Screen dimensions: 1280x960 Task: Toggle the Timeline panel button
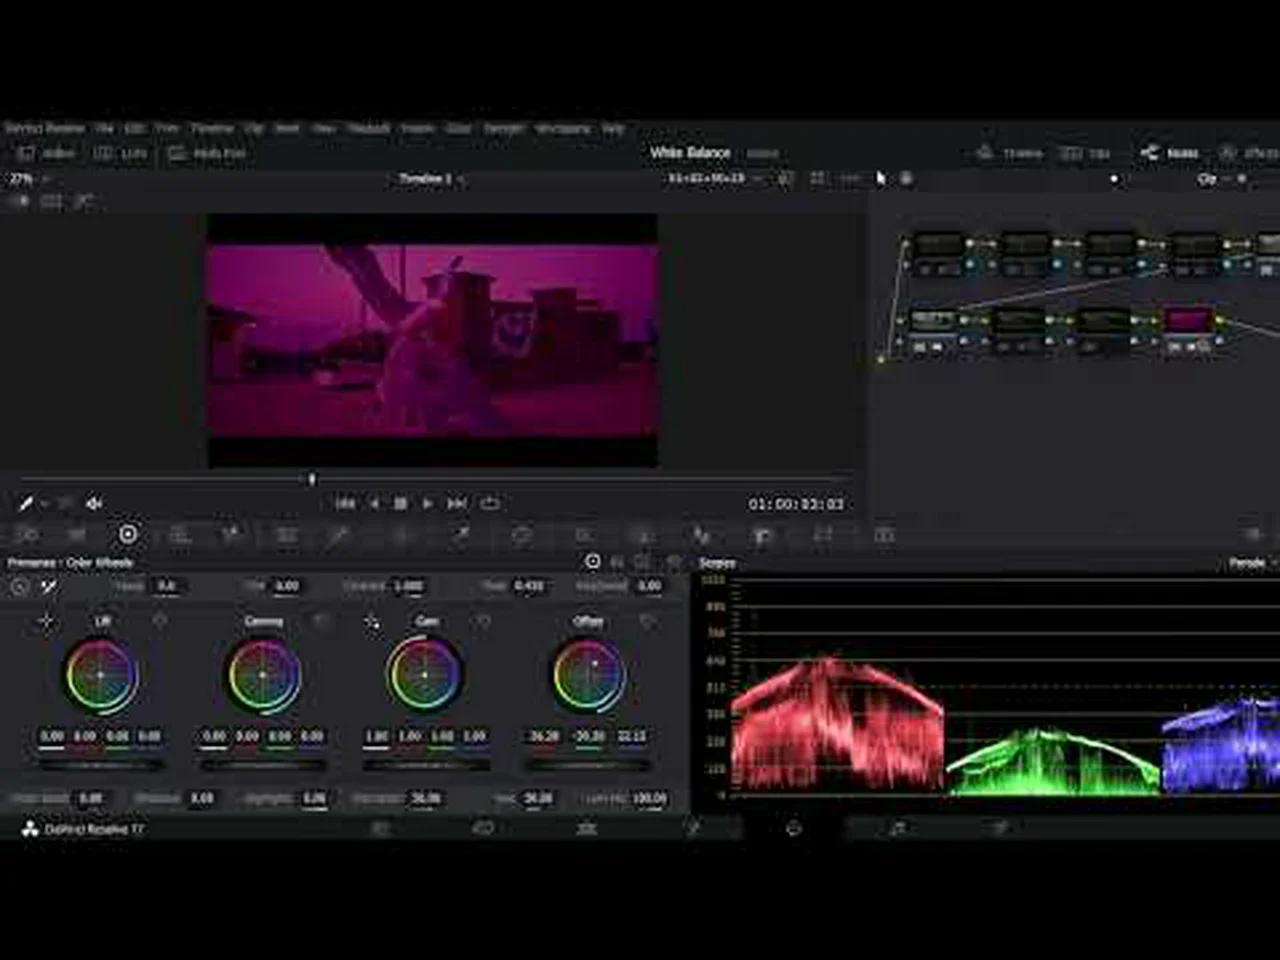point(1010,153)
